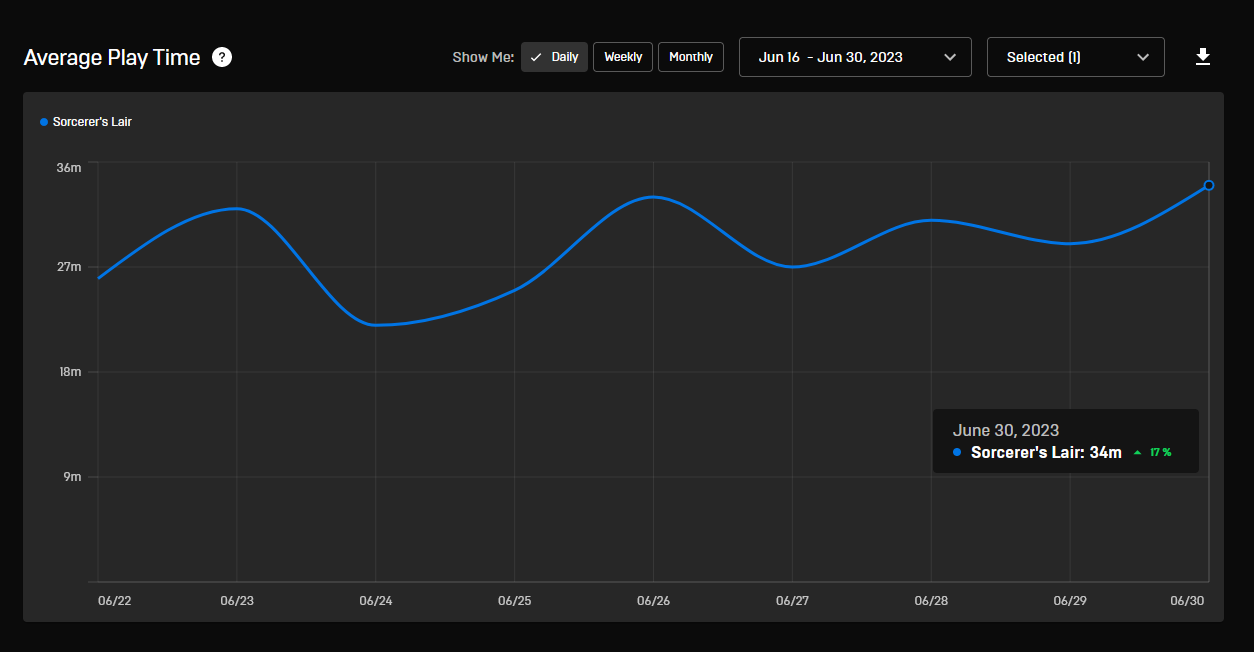The height and width of the screenshot is (652, 1254).
Task: Click the 18m y-axis label
Action: click(x=69, y=372)
